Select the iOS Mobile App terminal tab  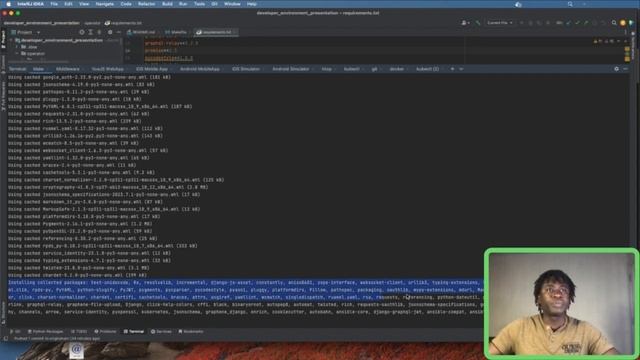pos(152,69)
